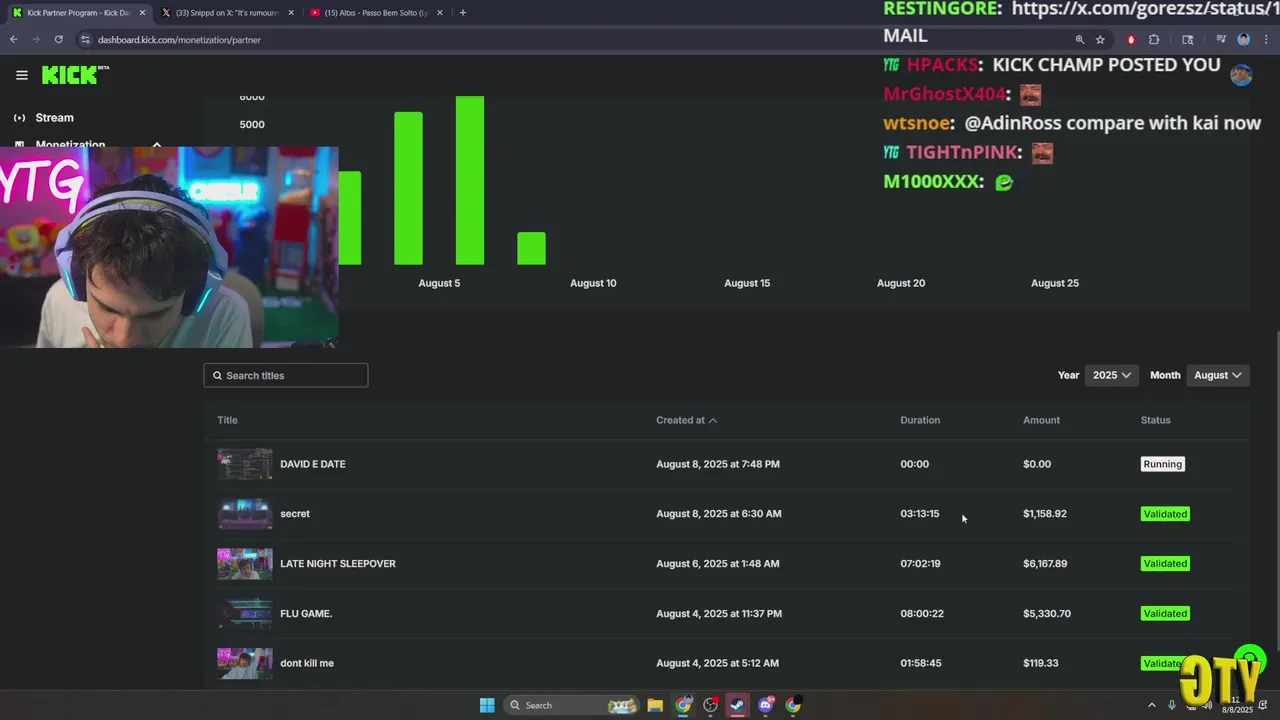Show hidden system tray icons
Screen dimensions: 1280x720
tap(1151, 705)
